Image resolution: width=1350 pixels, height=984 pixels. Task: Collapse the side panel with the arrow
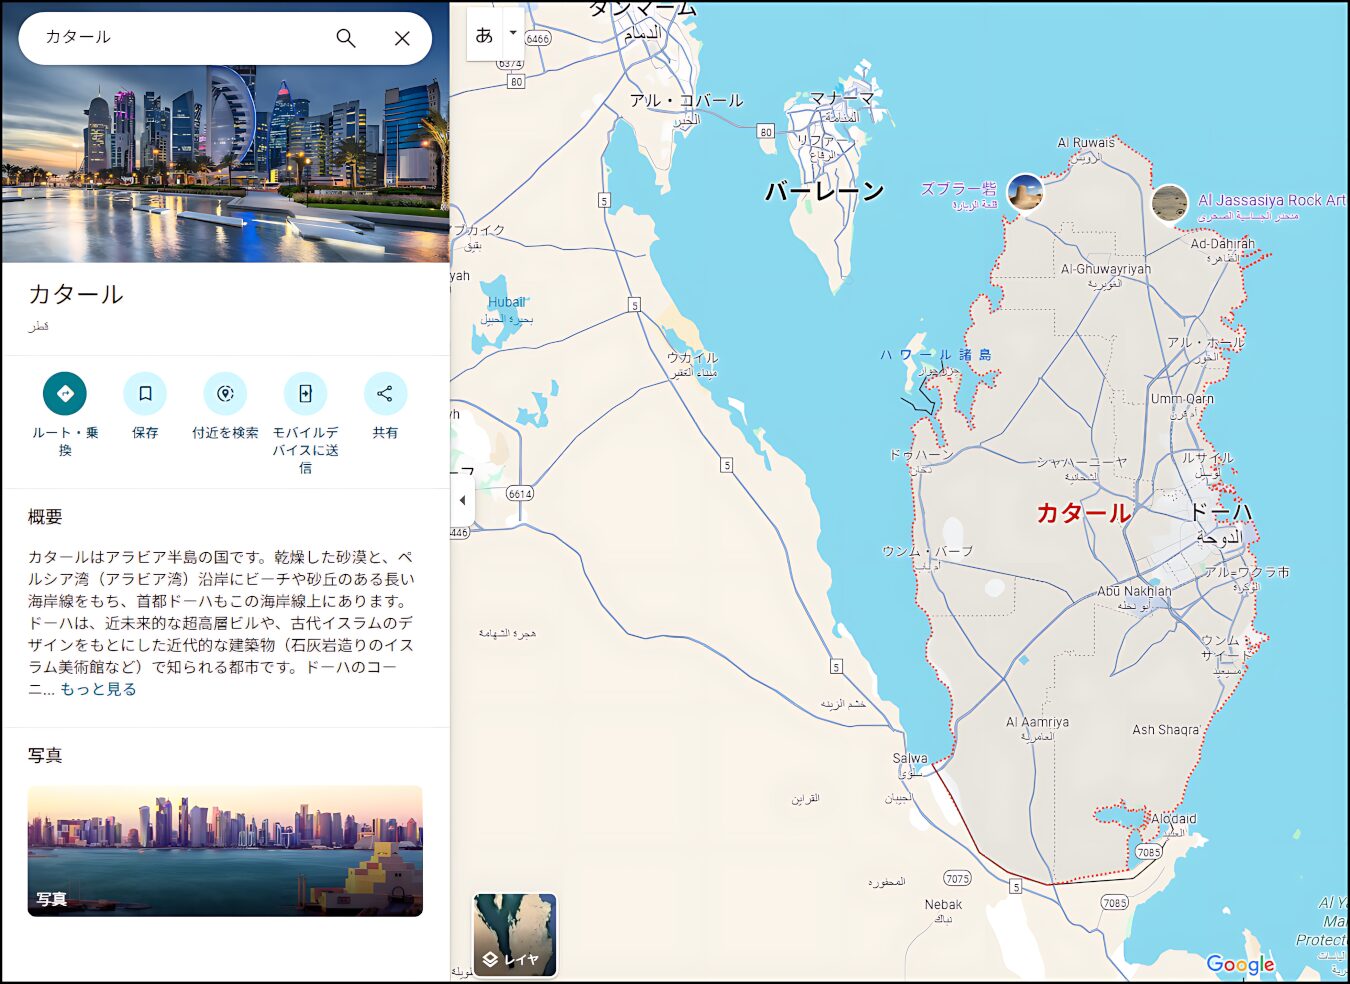pos(462,500)
